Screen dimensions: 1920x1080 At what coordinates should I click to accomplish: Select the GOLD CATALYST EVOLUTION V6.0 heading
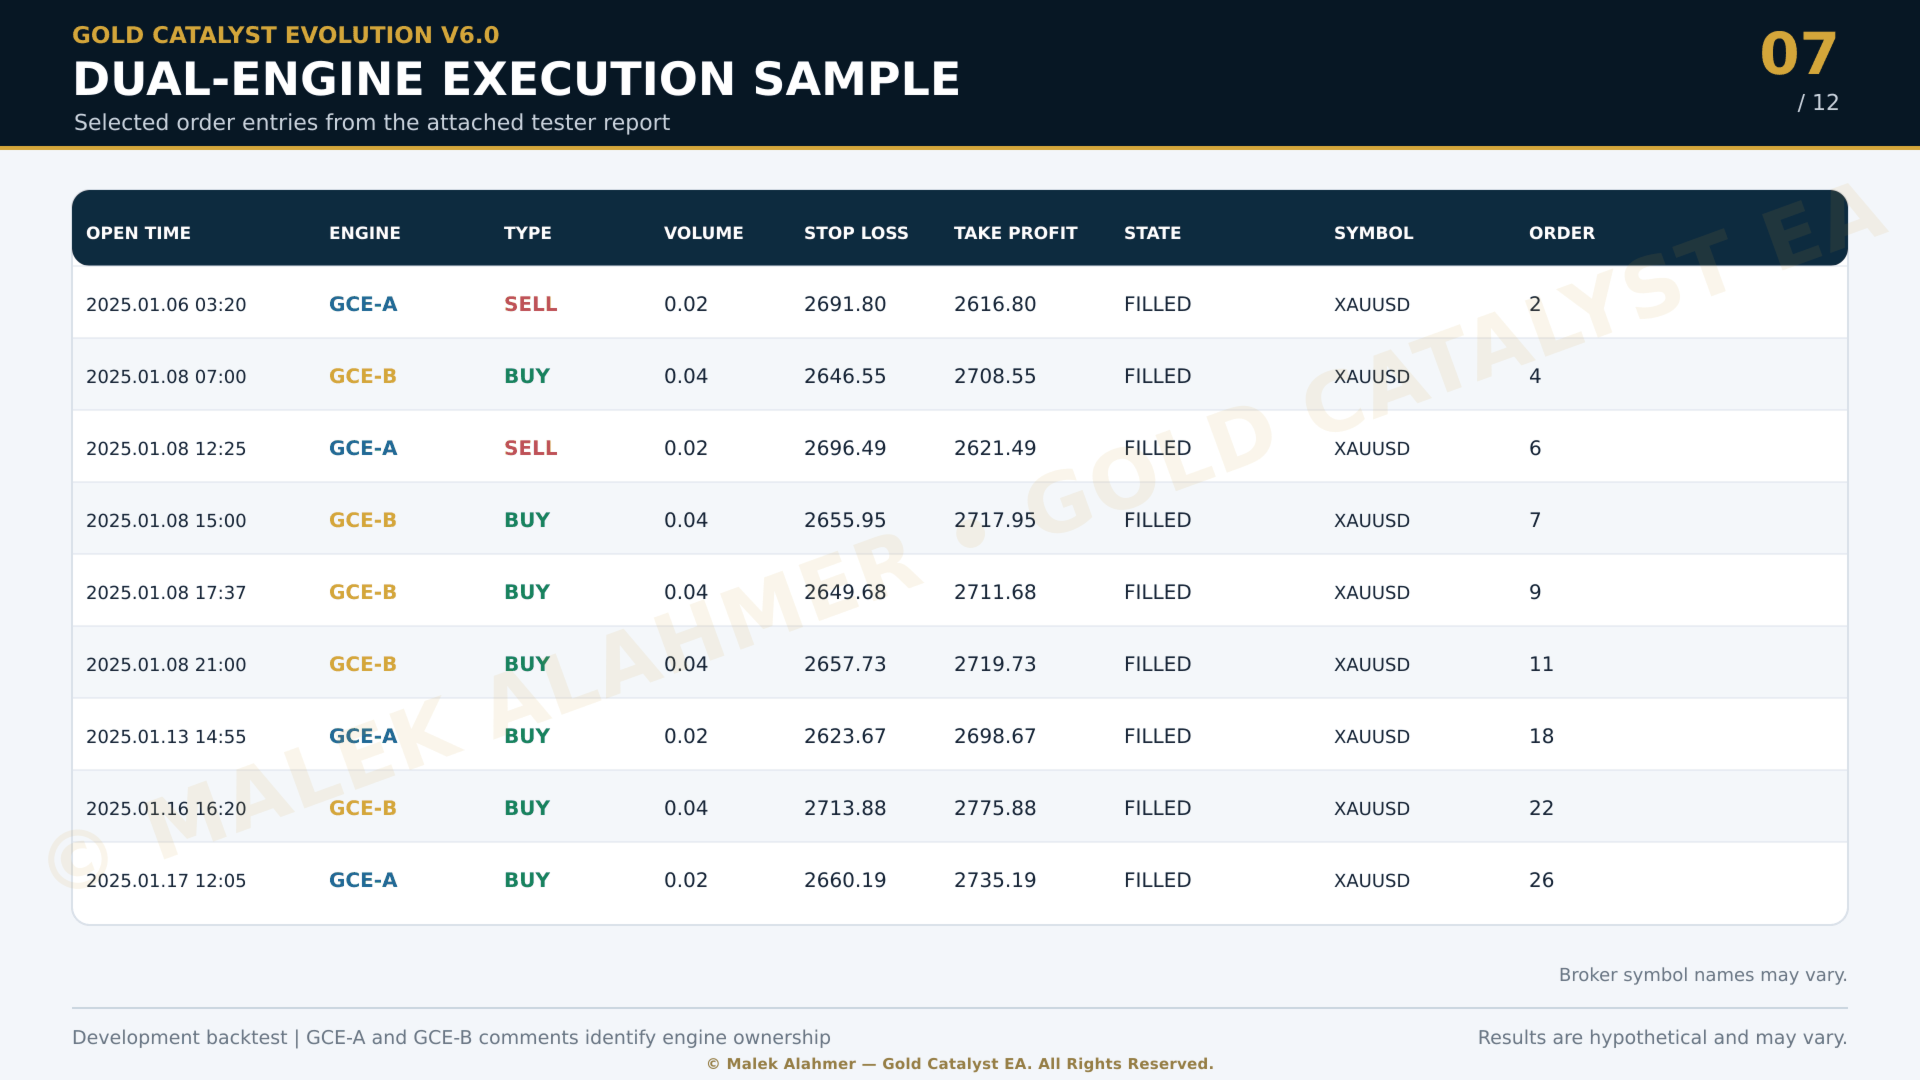tap(286, 35)
